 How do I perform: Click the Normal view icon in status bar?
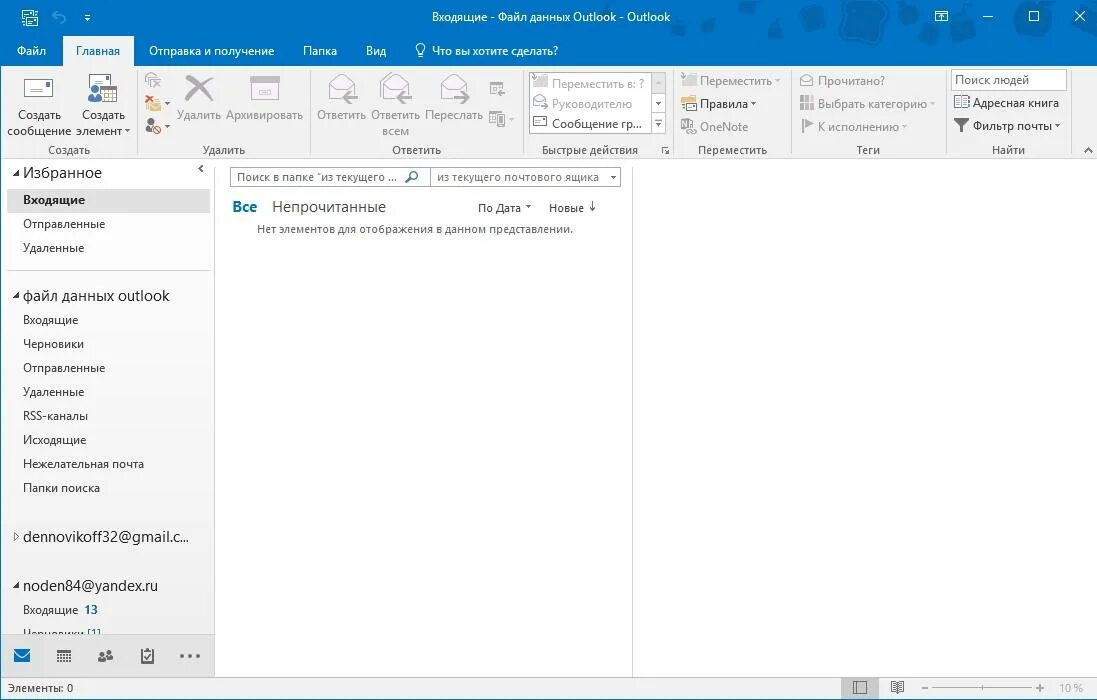click(860, 688)
